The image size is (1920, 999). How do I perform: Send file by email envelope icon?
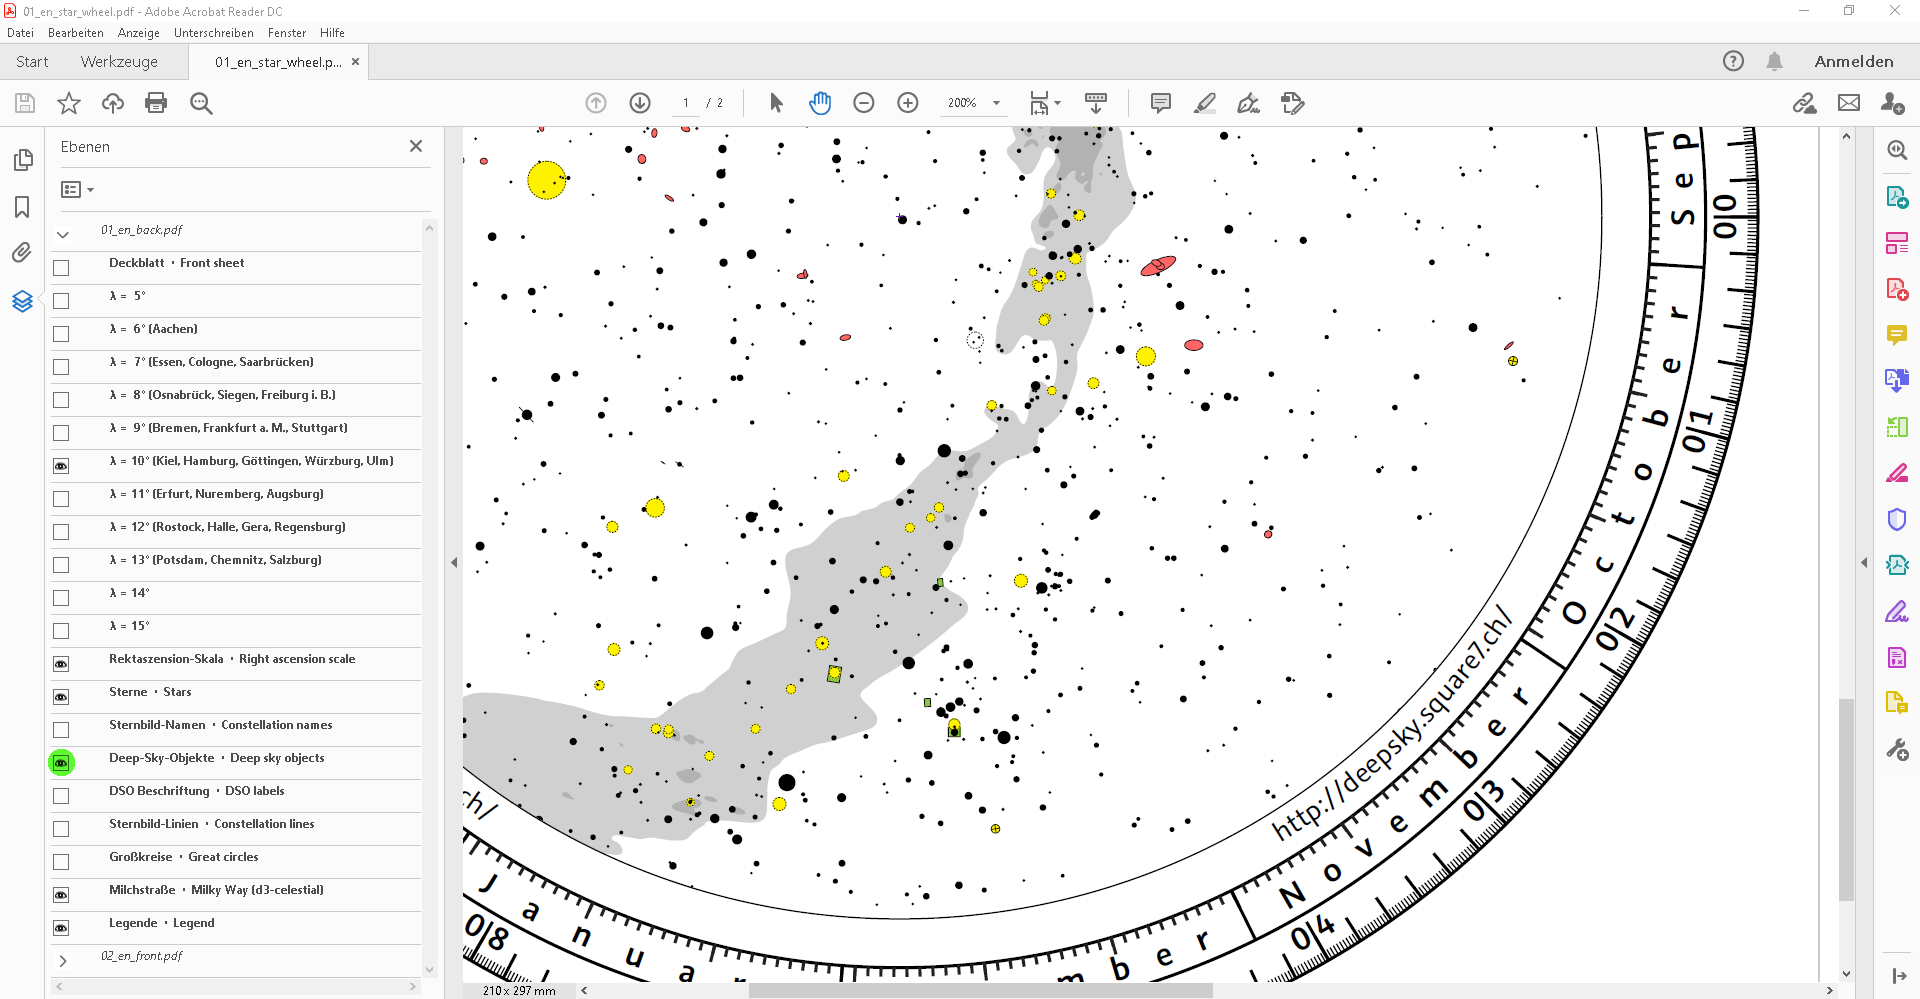click(x=1849, y=103)
